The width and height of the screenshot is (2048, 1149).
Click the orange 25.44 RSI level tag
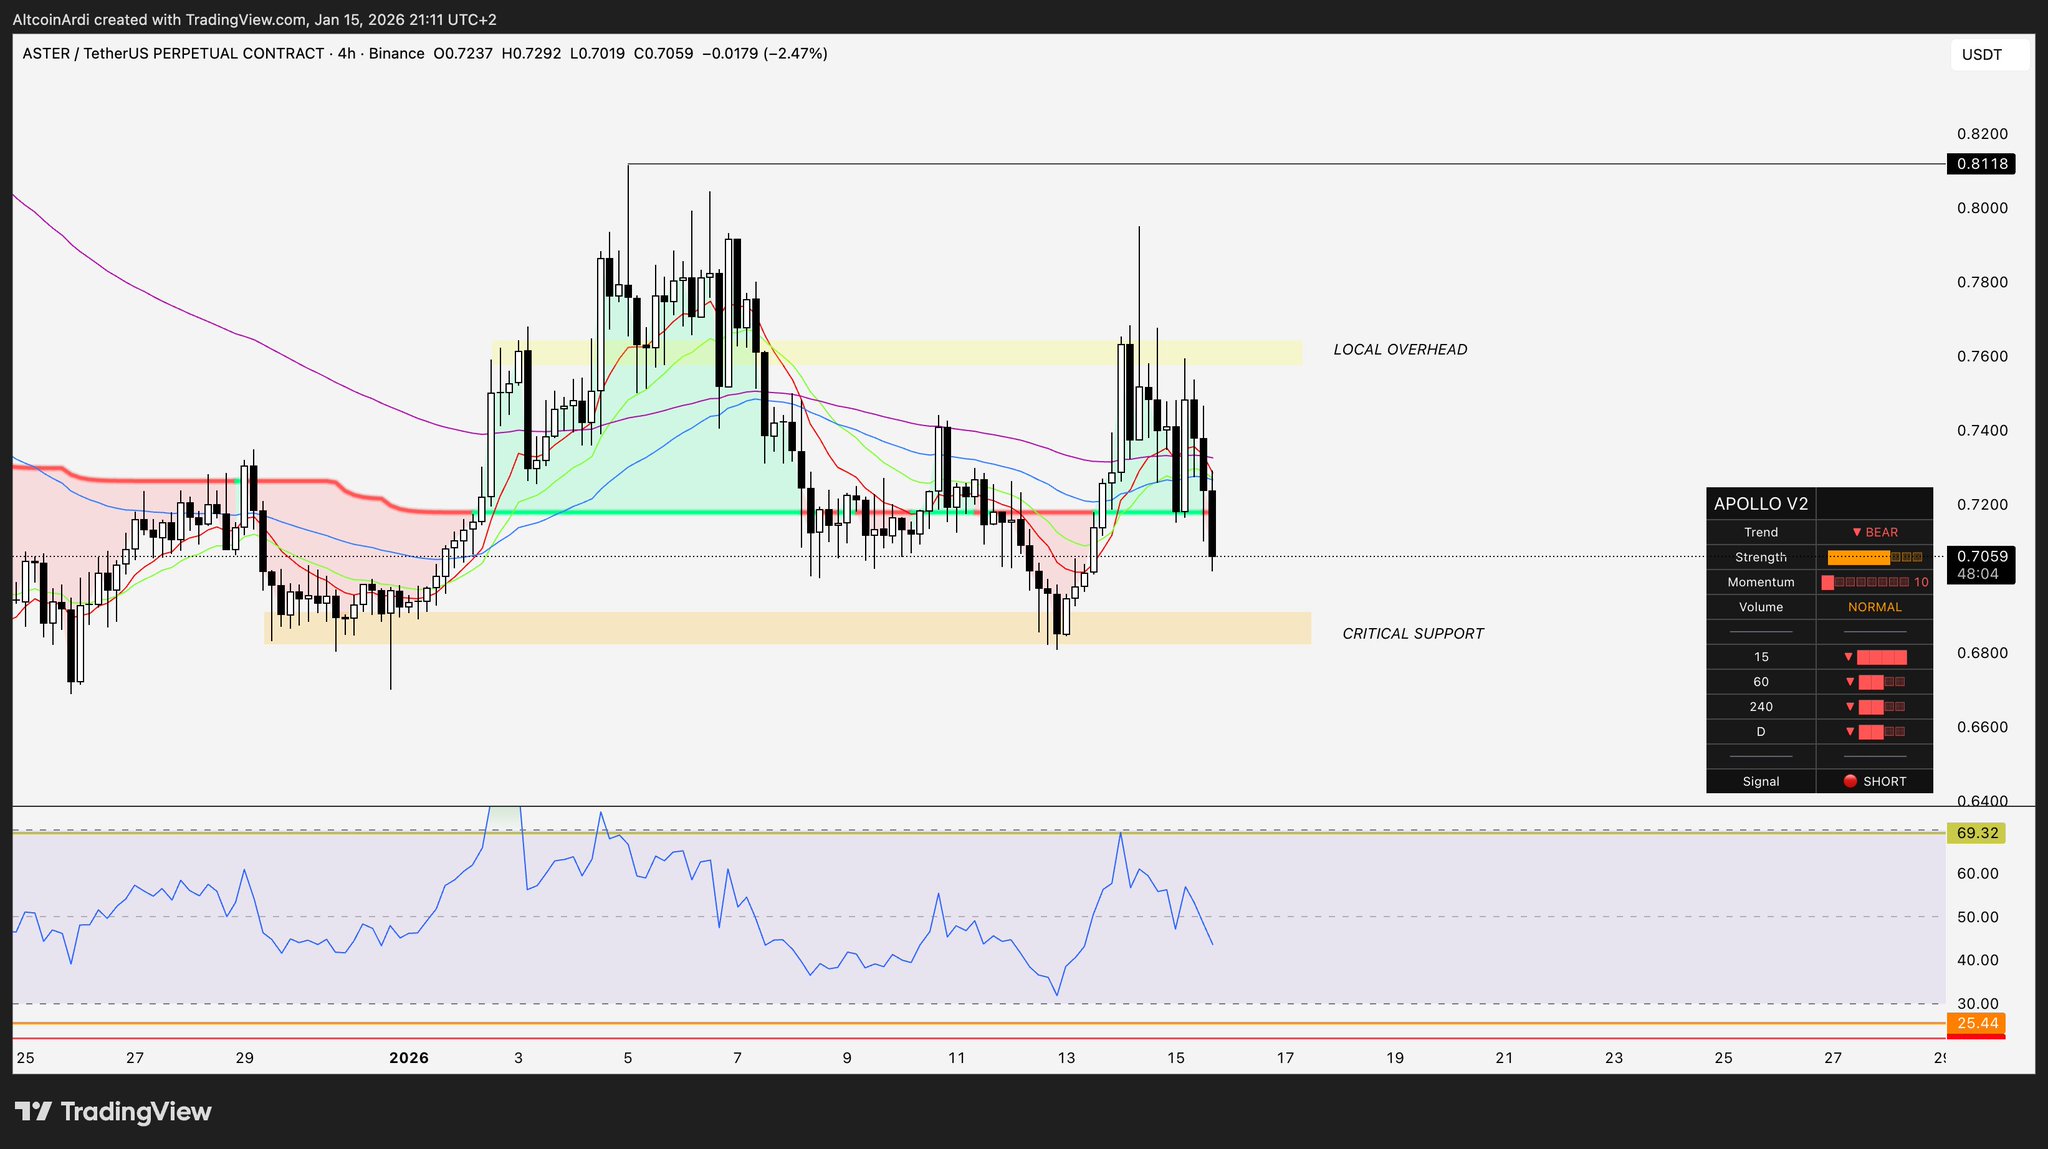tap(1977, 1023)
